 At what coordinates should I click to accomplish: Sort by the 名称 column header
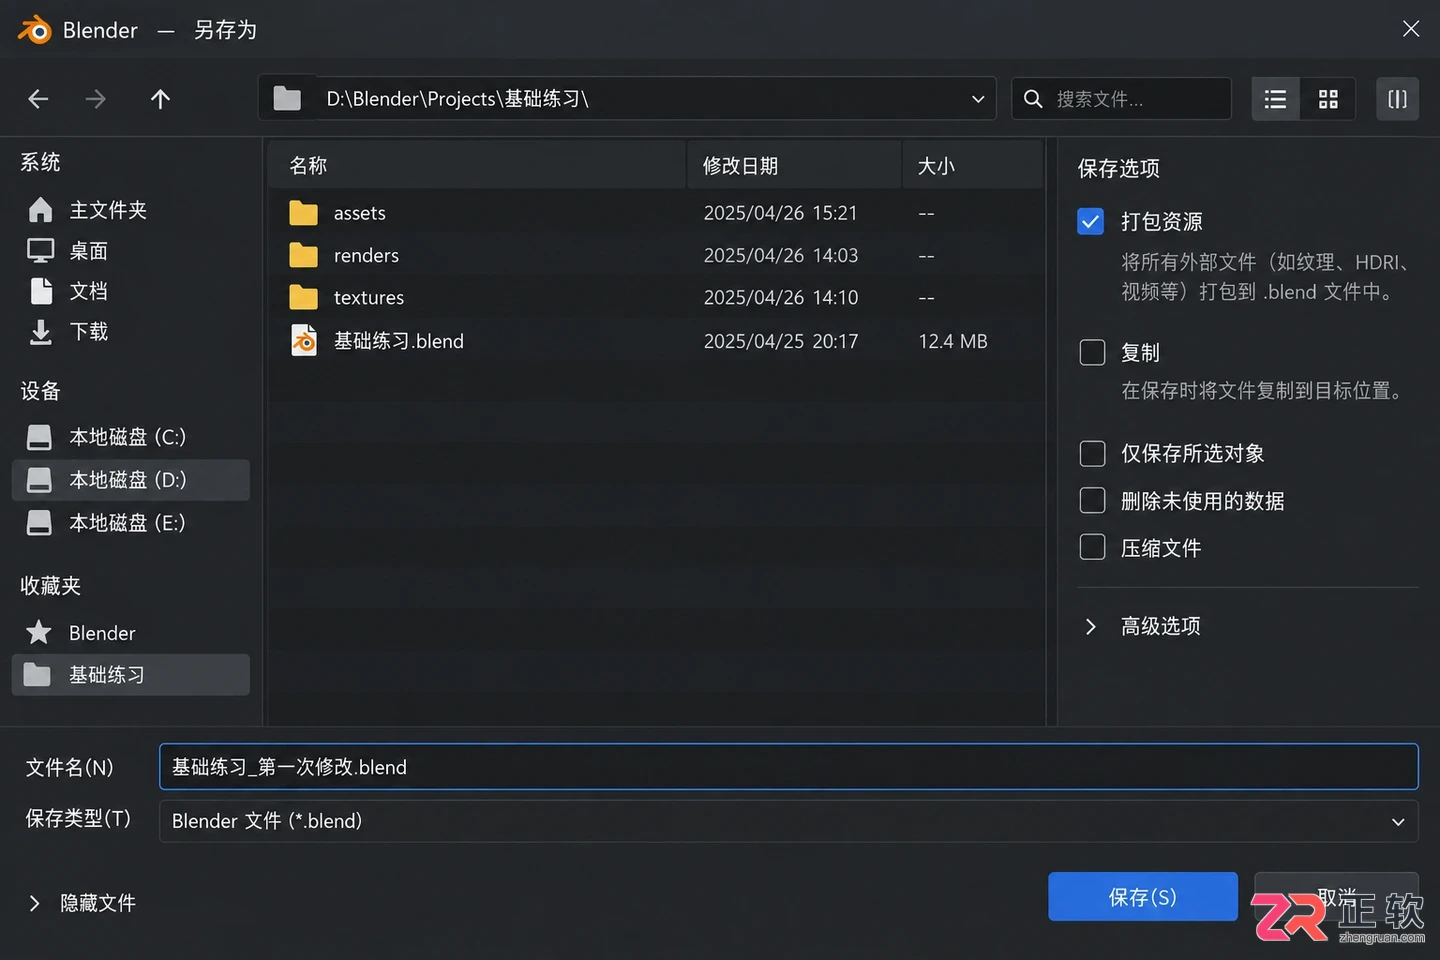click(477, 165)
